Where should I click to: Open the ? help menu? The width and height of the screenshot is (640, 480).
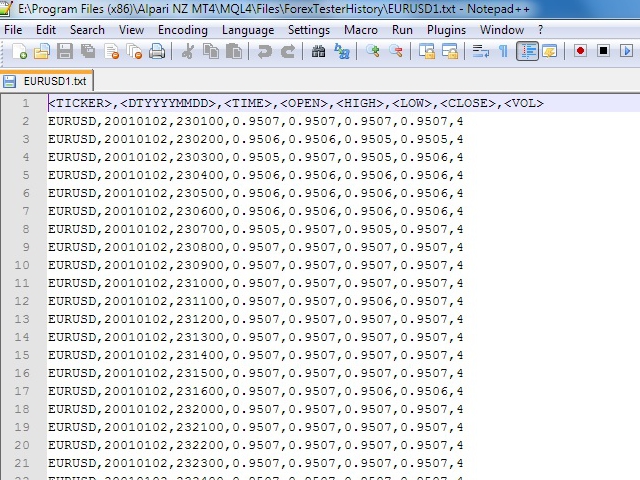(x=540, y=30)
